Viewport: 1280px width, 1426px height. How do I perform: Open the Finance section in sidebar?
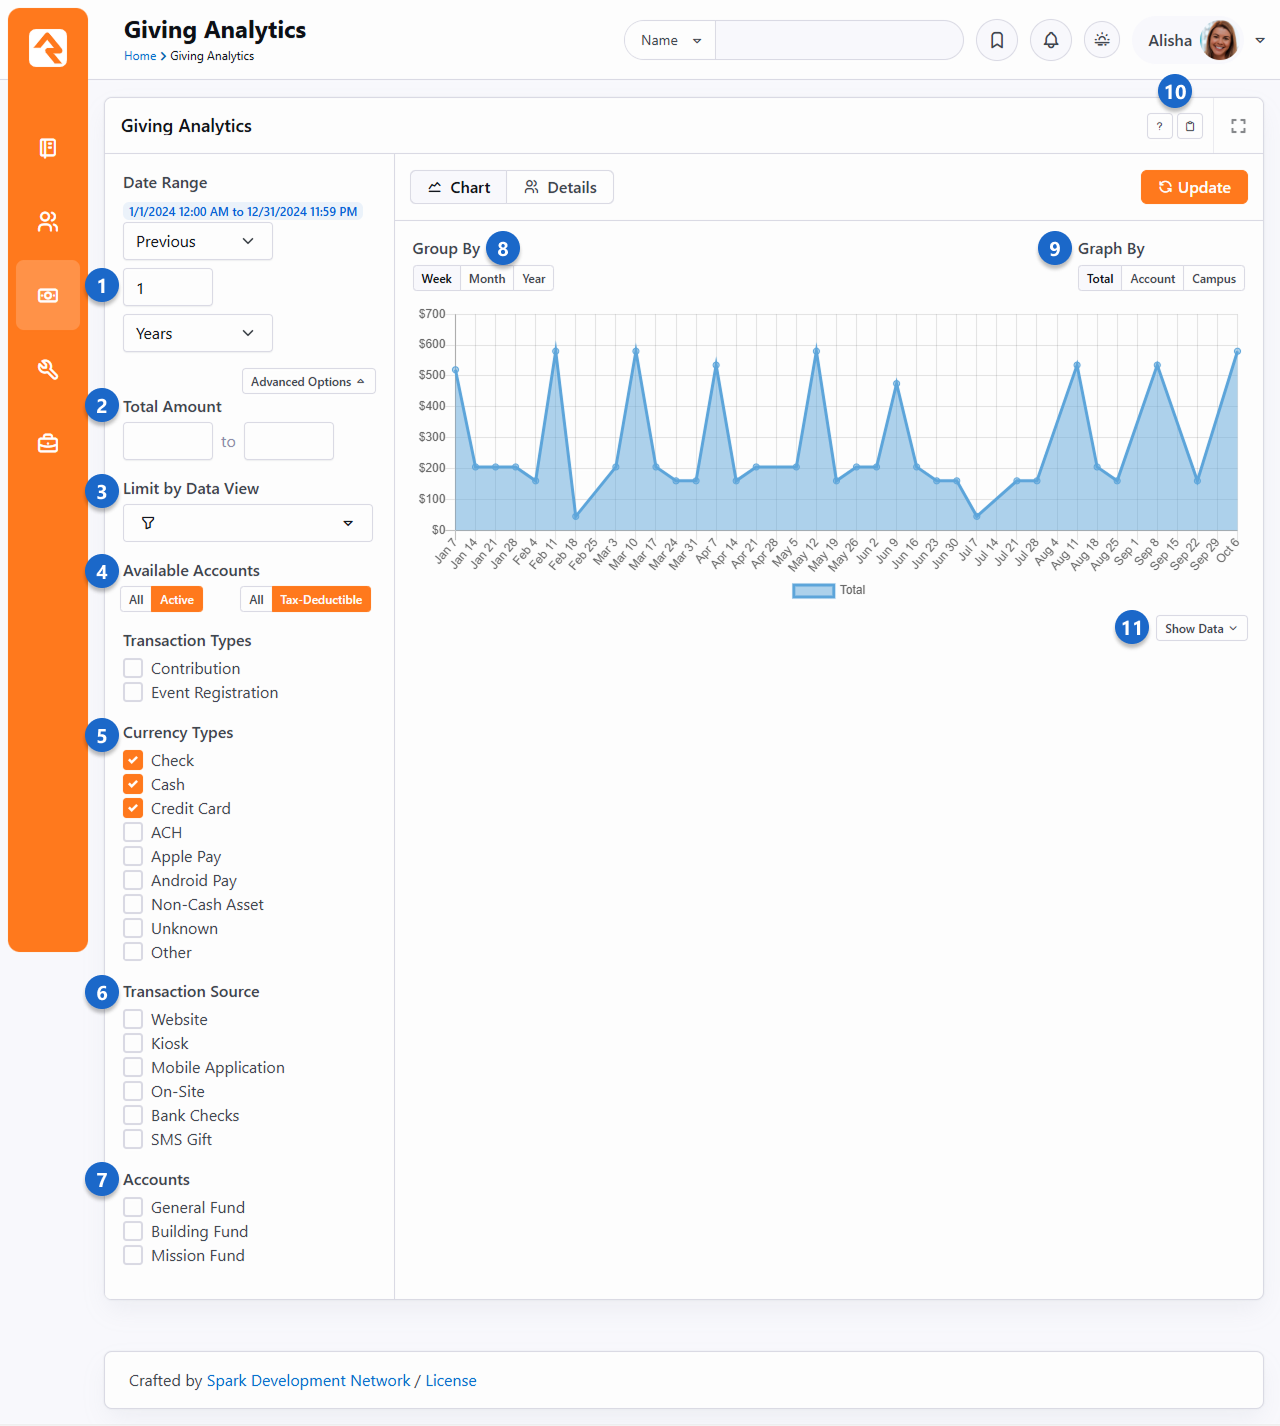(x=48, y=295)
